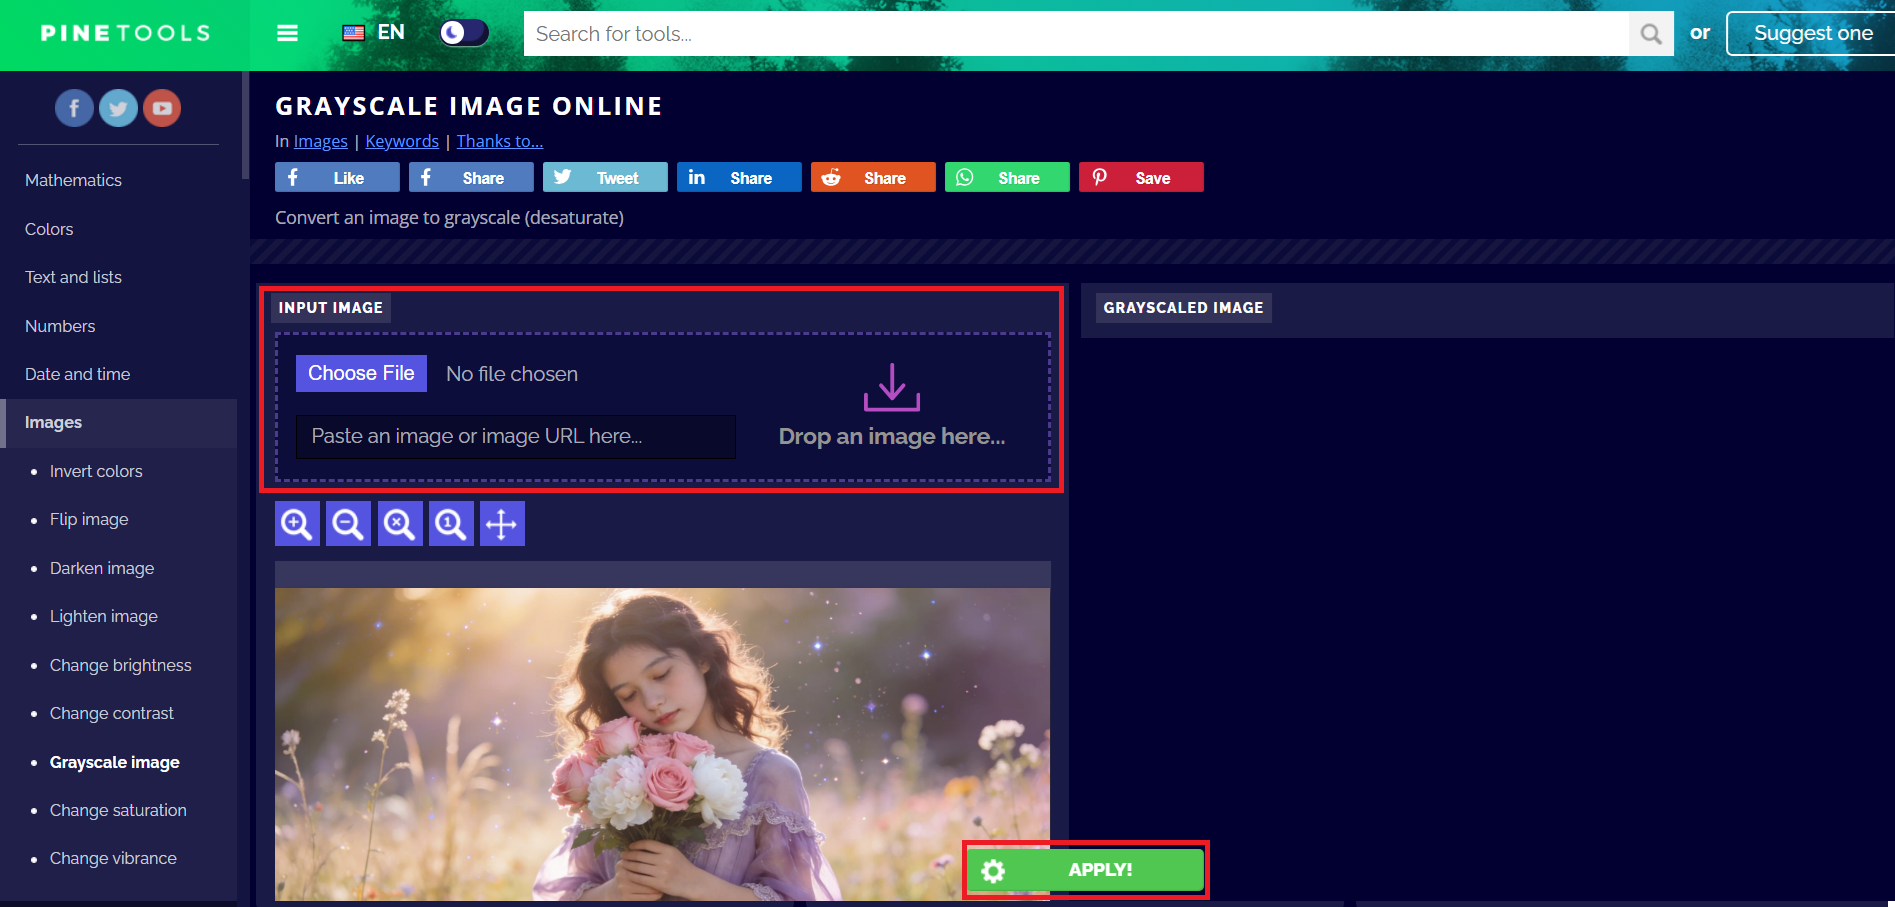
Task: Click the "GRAYSCALE IMAGE ONLINE" heading
Action: click(469, 106)
